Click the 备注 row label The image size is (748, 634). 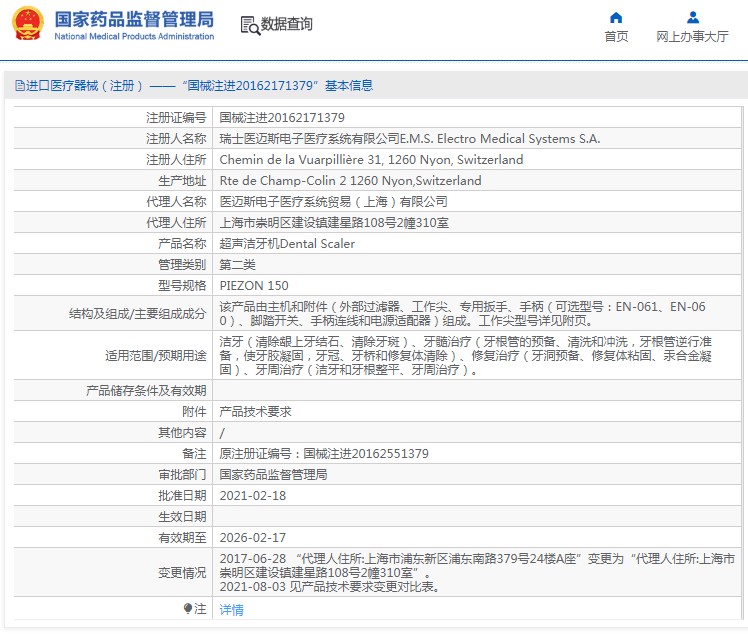tap(194, 453)
